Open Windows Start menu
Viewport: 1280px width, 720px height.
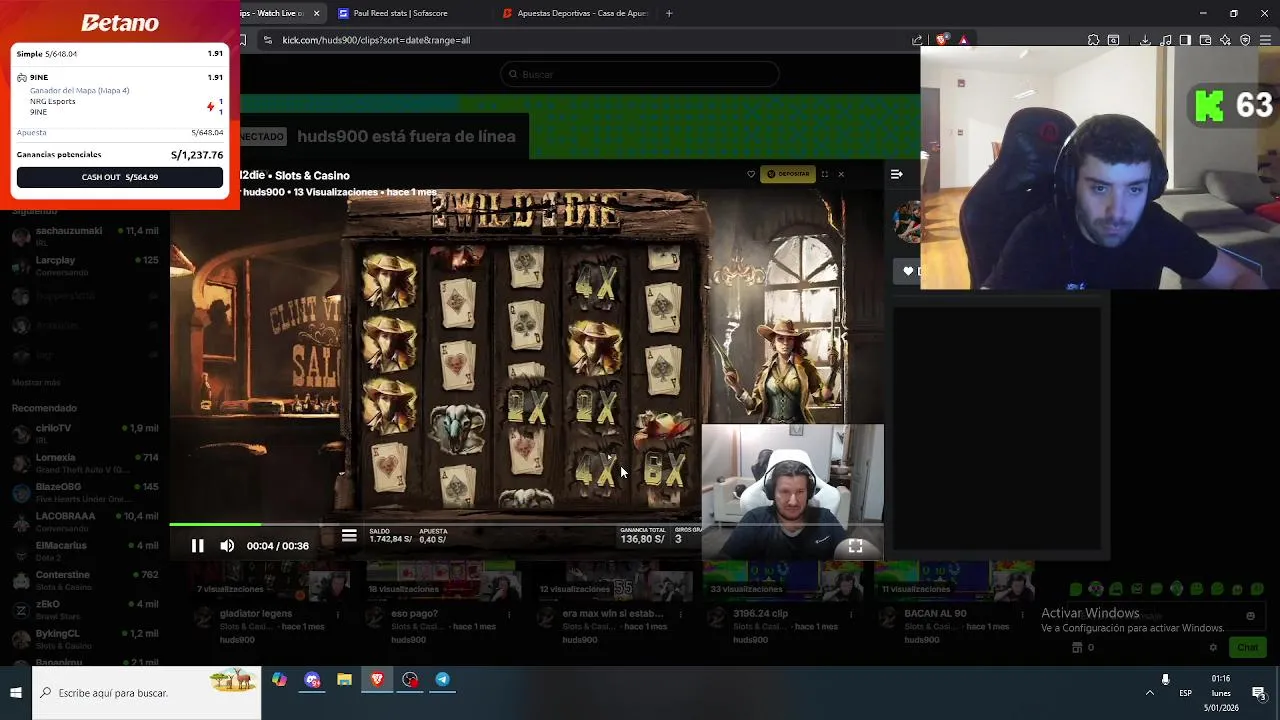click(x=16, y=693)
